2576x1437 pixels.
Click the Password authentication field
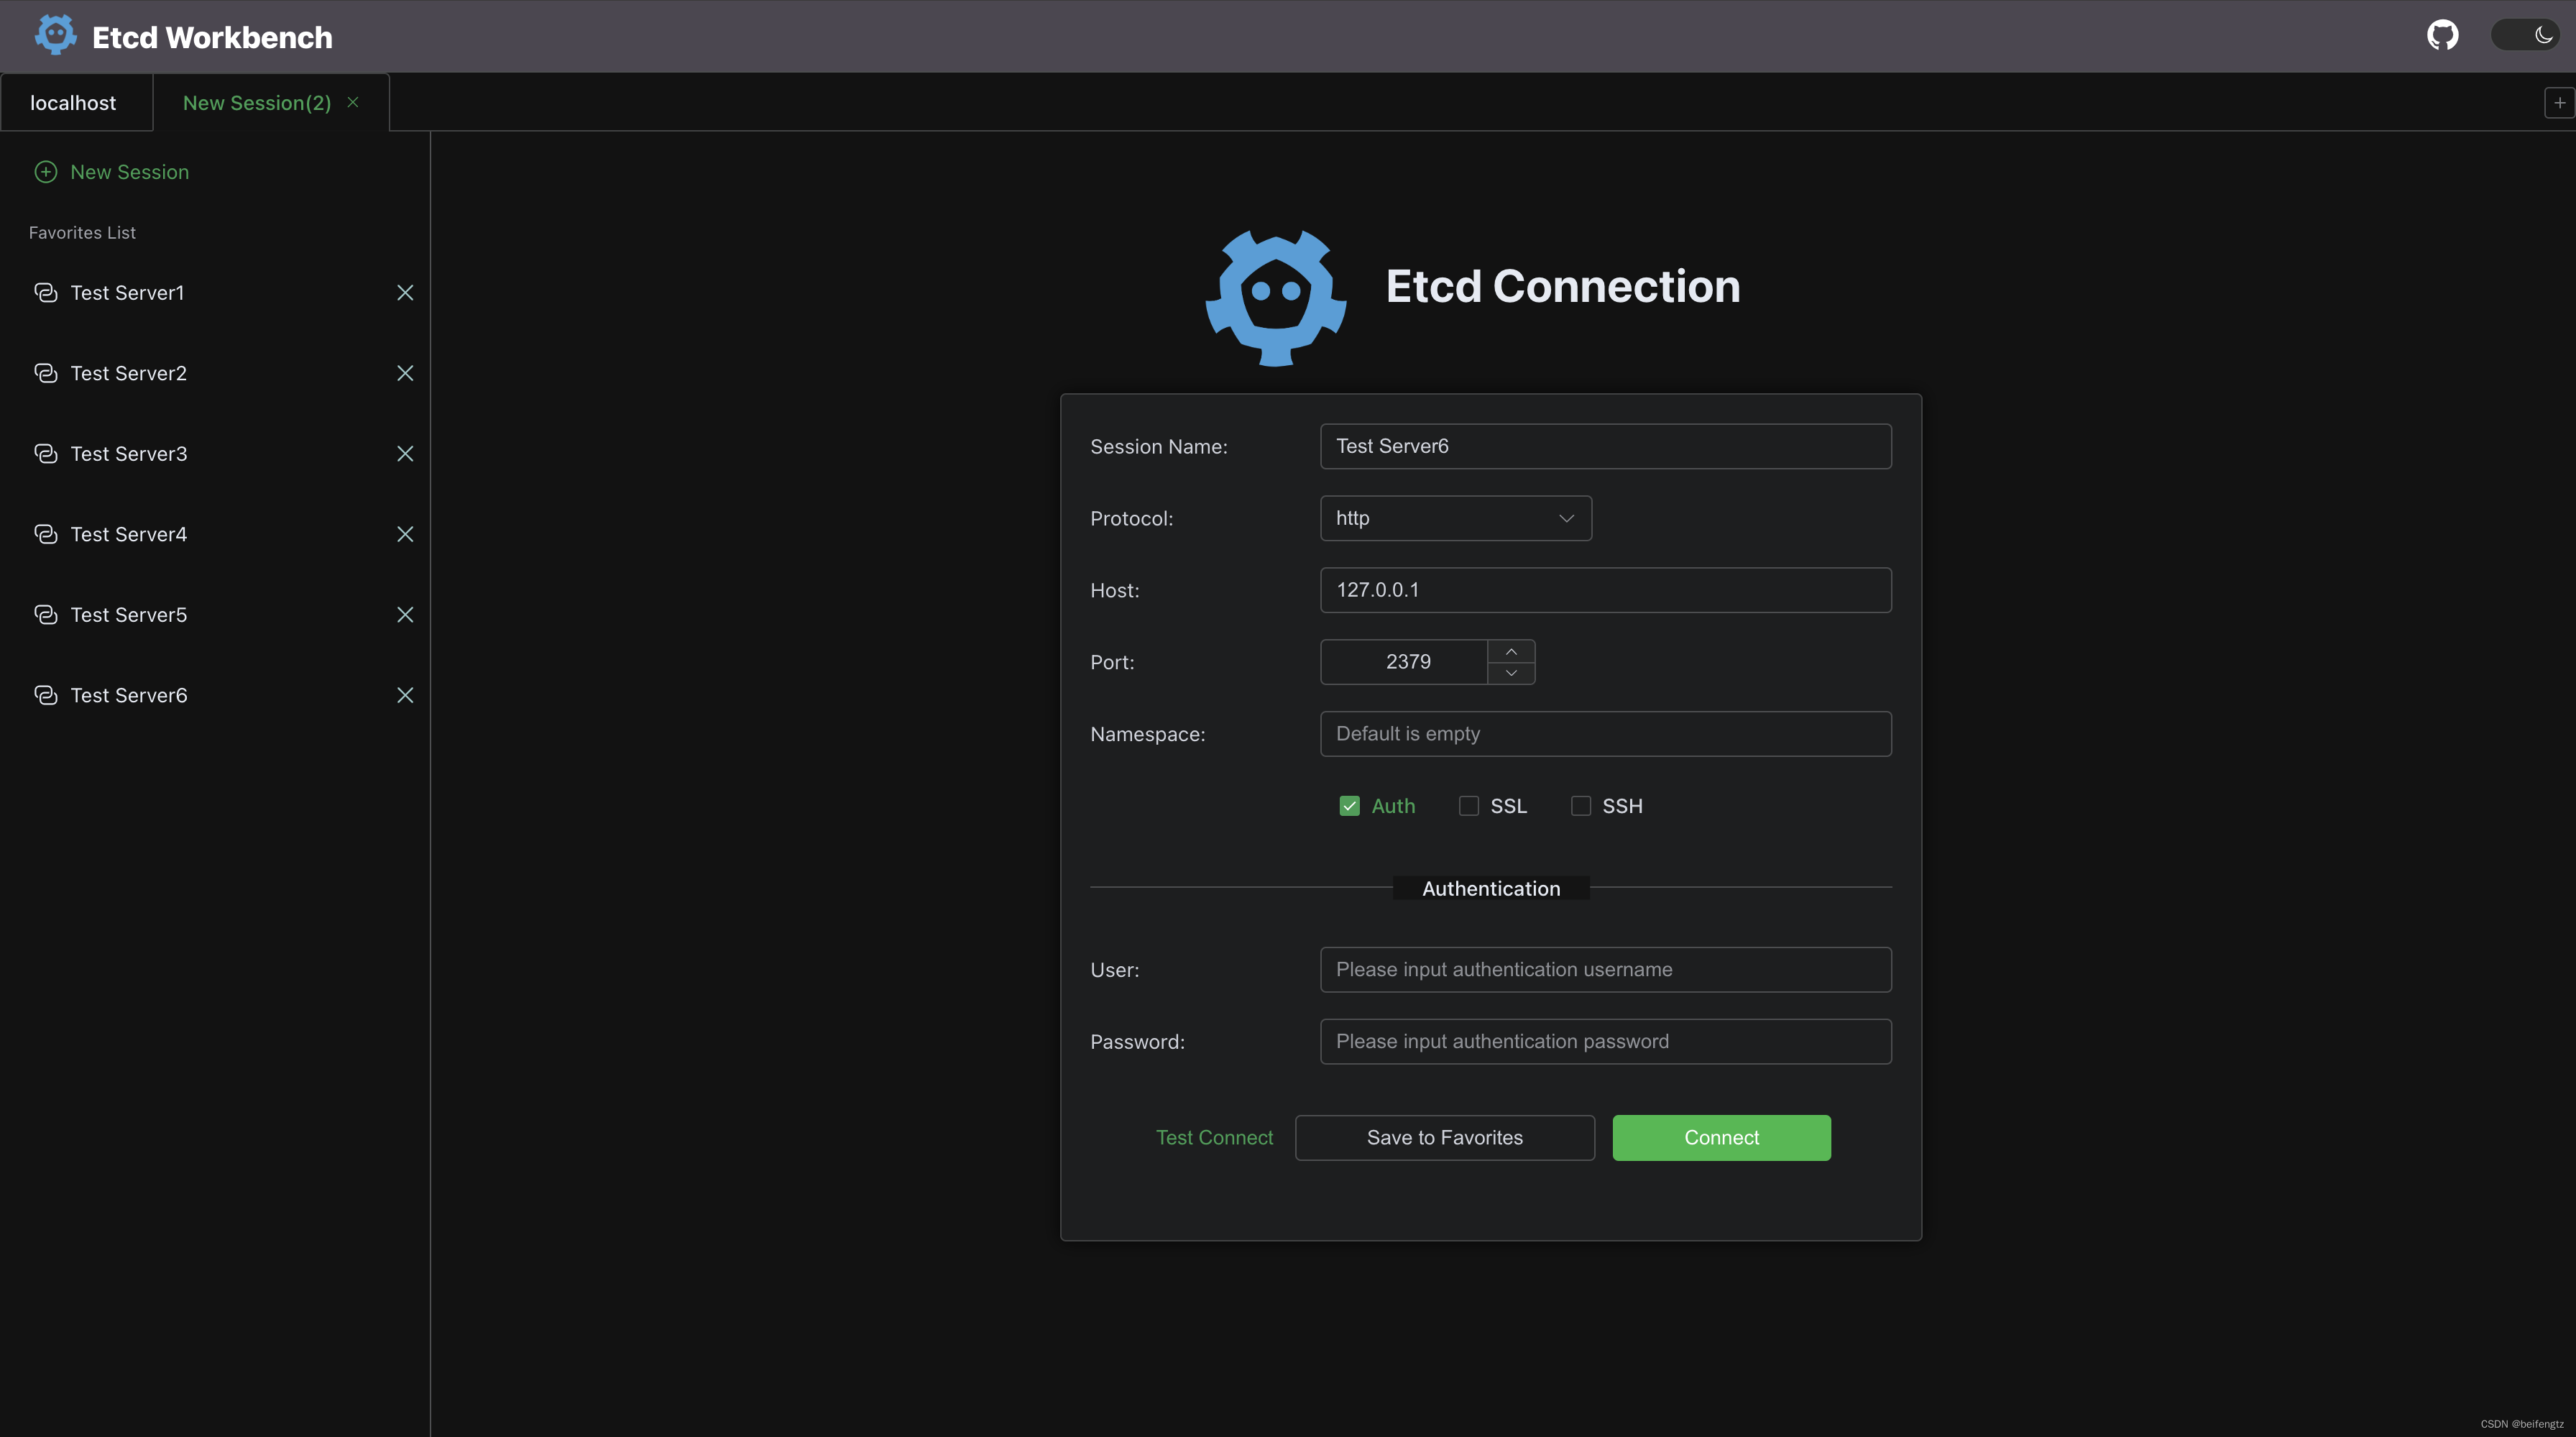click(1605, 1042)
